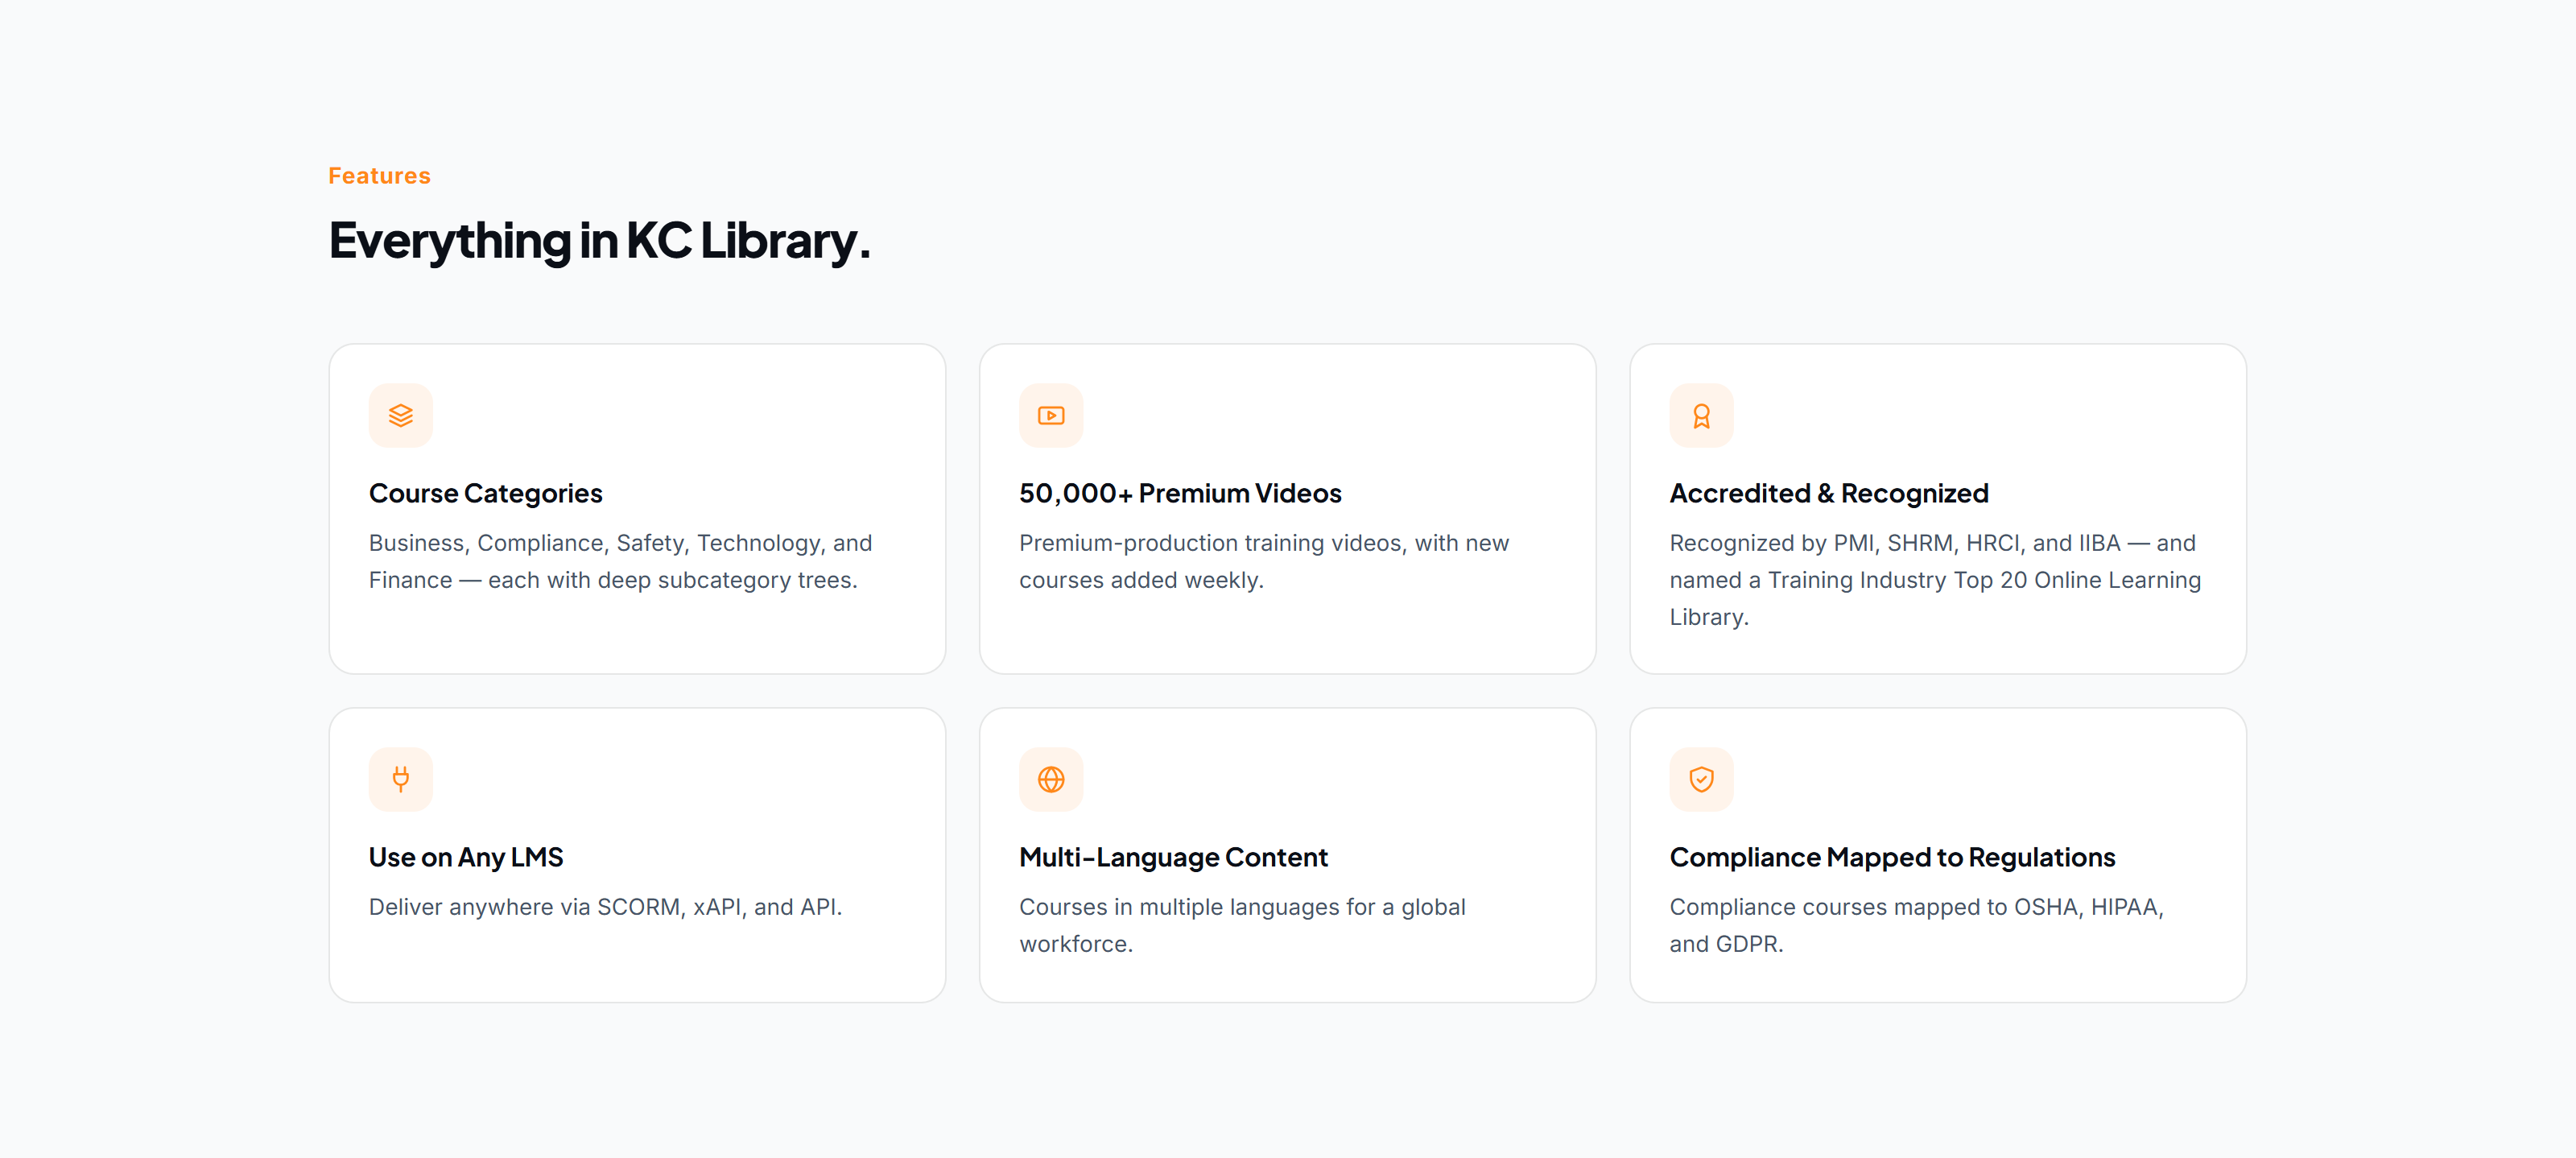Click the video play icon for Premium Videos
Image resolution: width=2576 pixels, height=1158 pixels.
(x=1051, y=415)
